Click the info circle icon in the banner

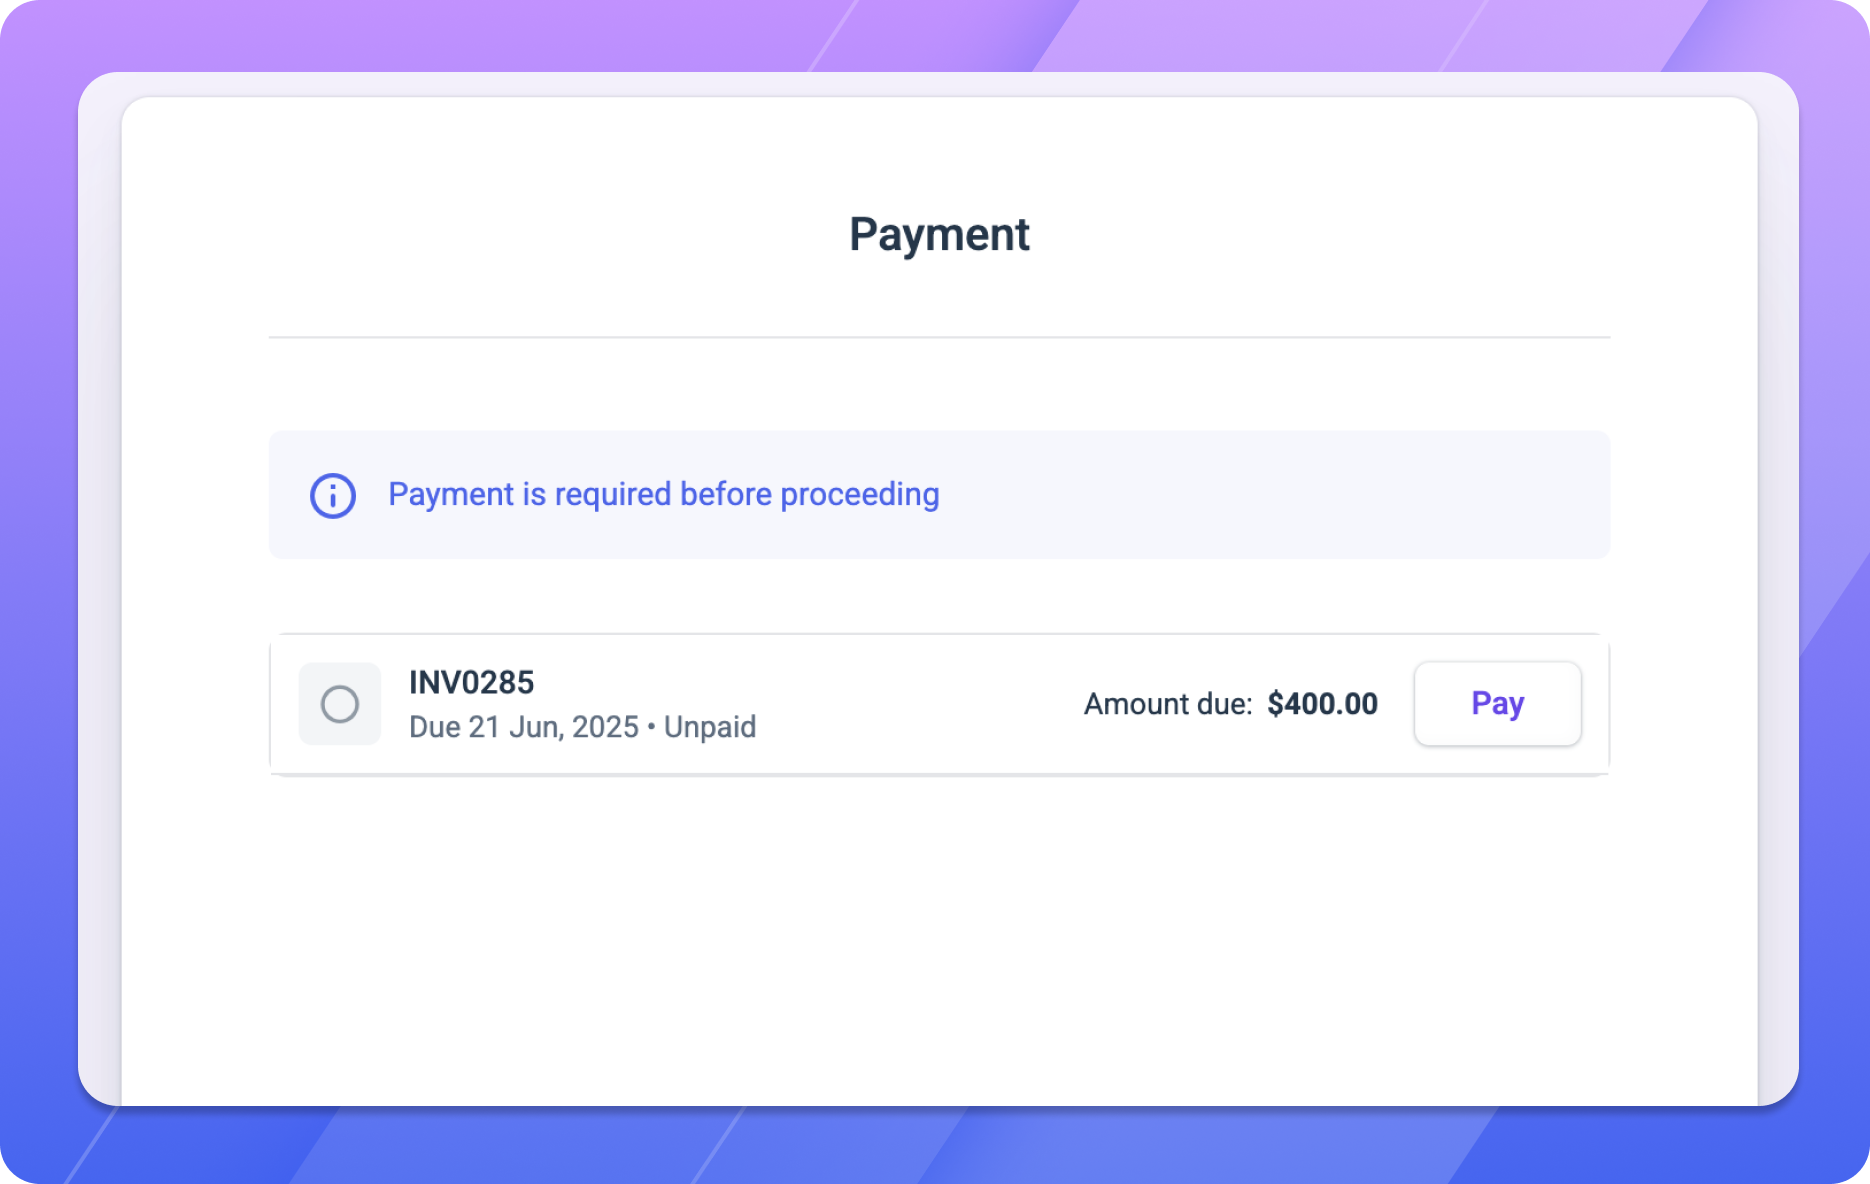click(x=333, y=495)
